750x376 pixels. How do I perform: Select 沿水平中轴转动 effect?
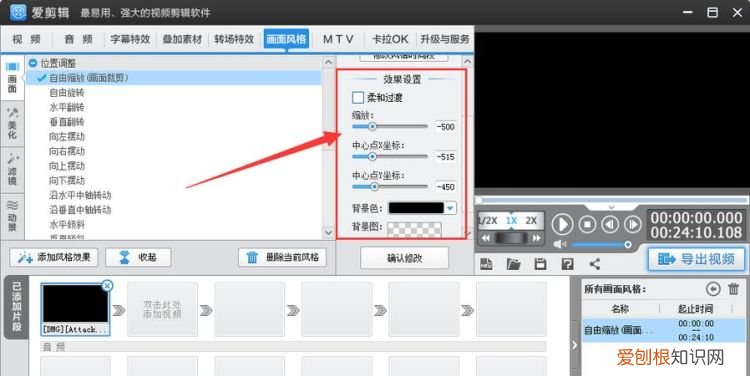tap(80, 195)
